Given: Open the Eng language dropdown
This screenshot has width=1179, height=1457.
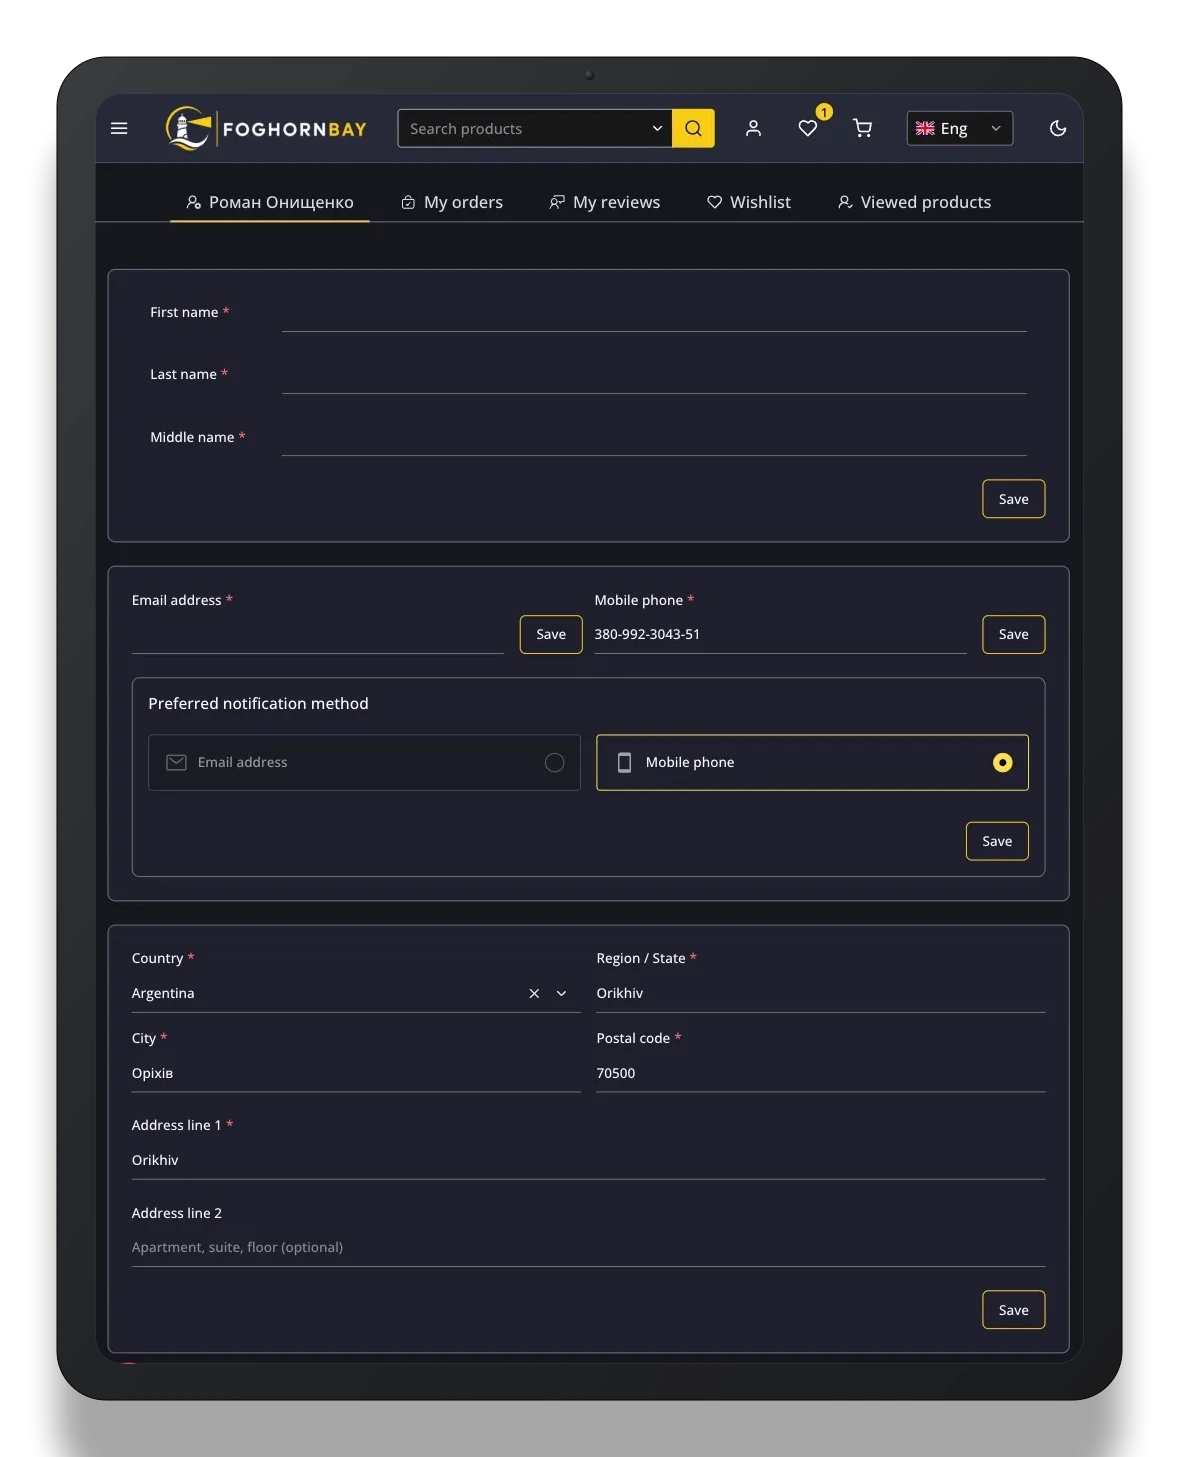Looking at the screenshot, I should click(x=960, y=128).
